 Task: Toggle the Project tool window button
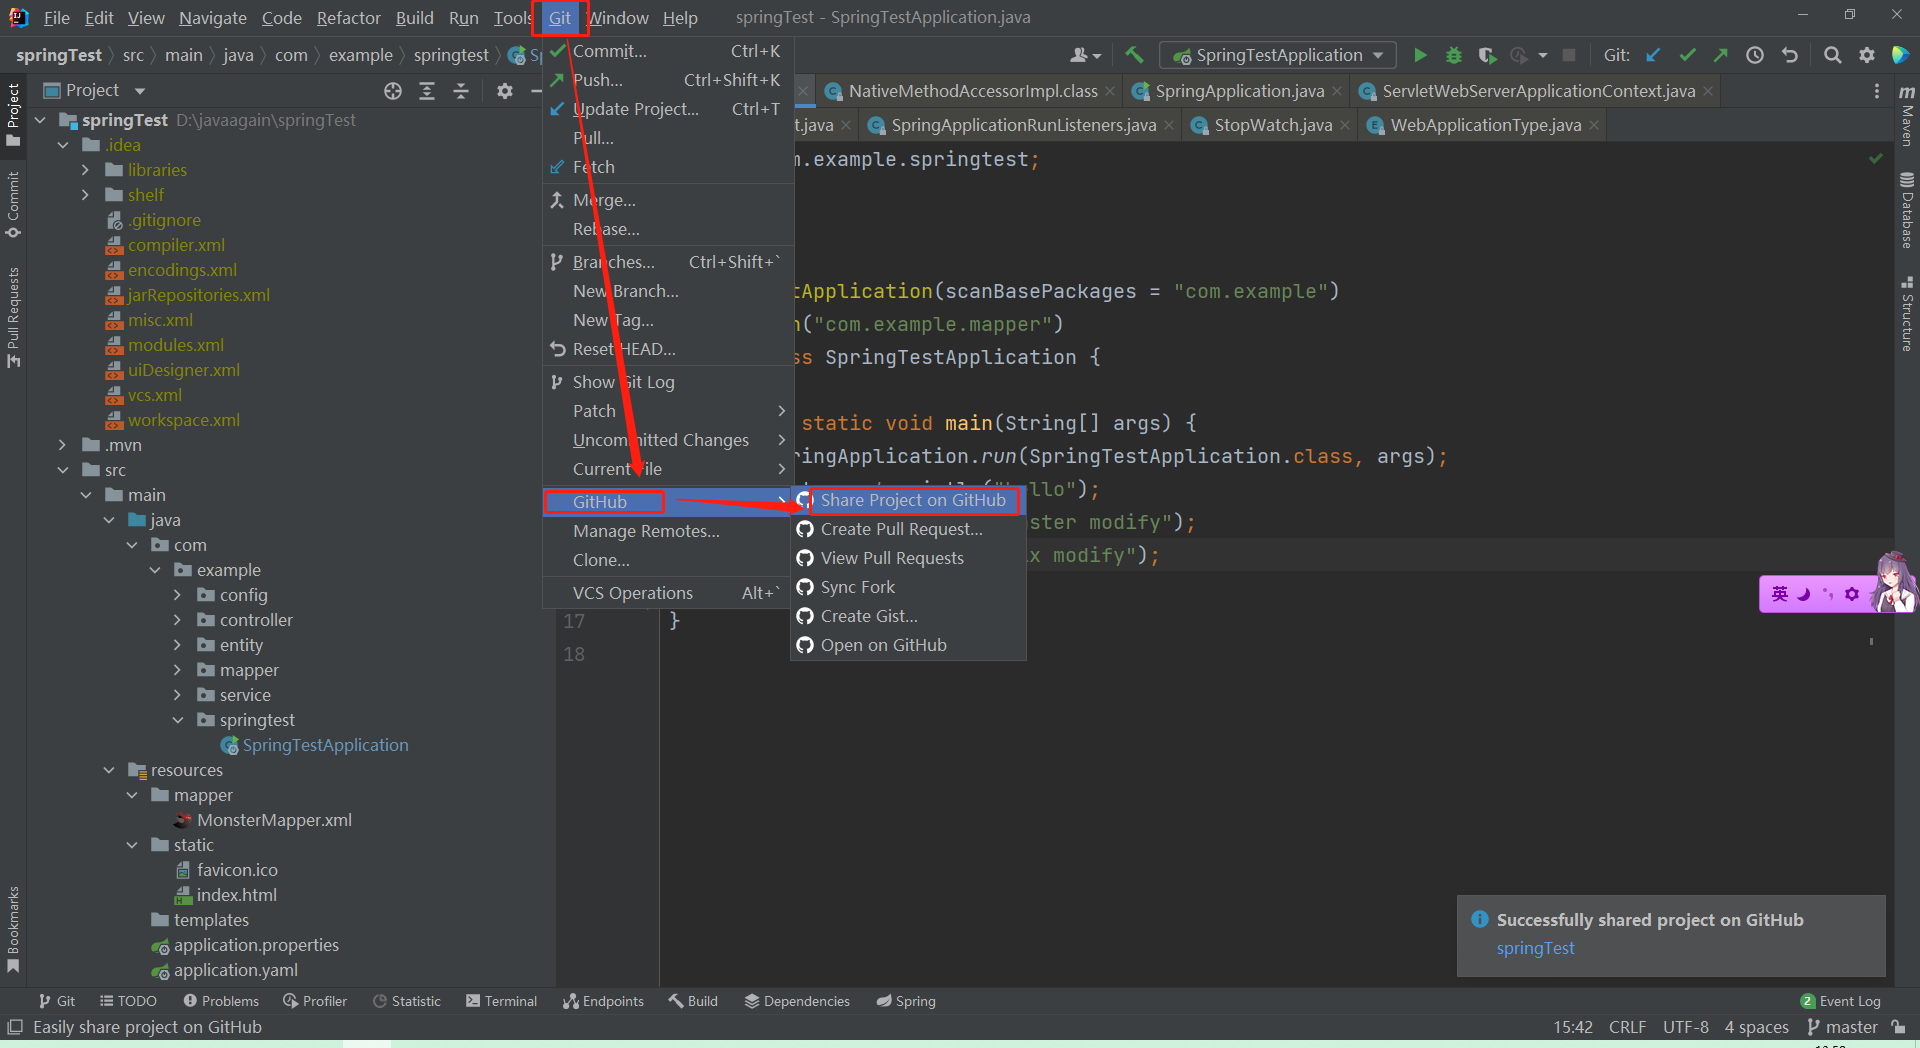tap(13, 115)
